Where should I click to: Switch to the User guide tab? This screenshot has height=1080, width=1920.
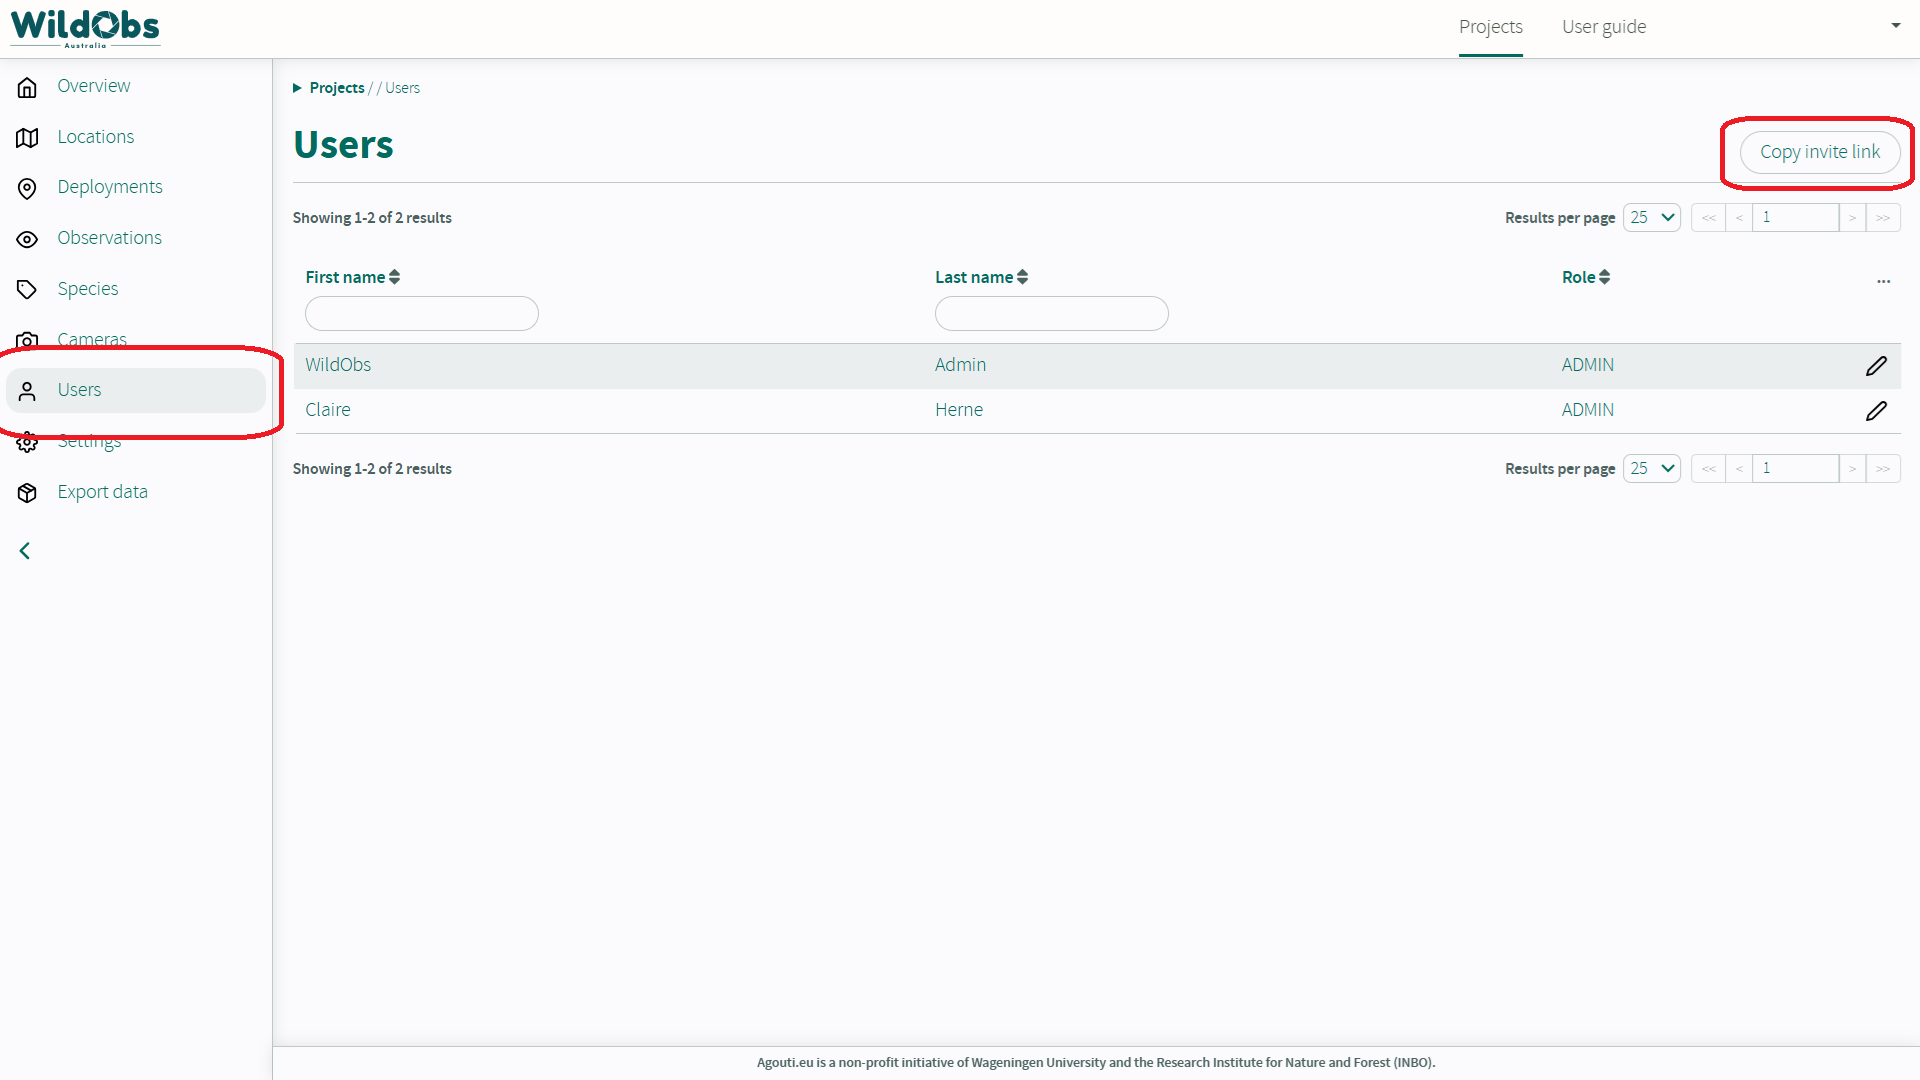1603,27
